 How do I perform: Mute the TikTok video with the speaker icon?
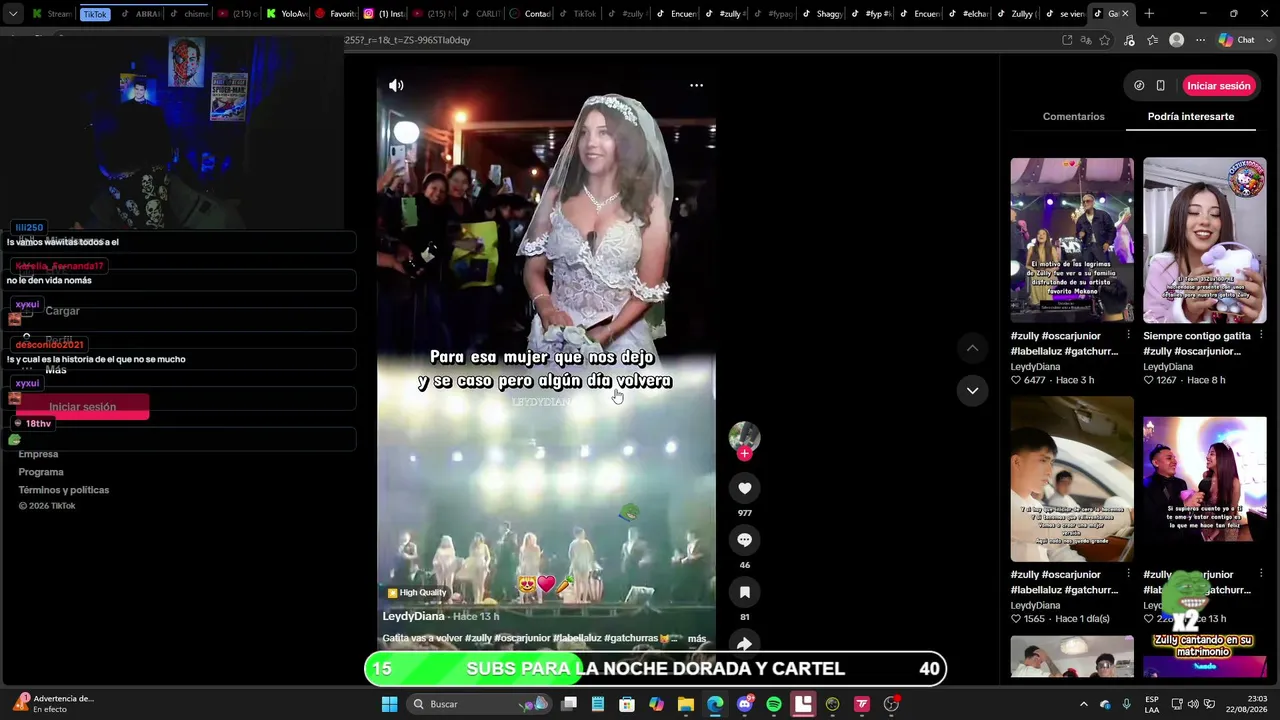pos(396,86)
